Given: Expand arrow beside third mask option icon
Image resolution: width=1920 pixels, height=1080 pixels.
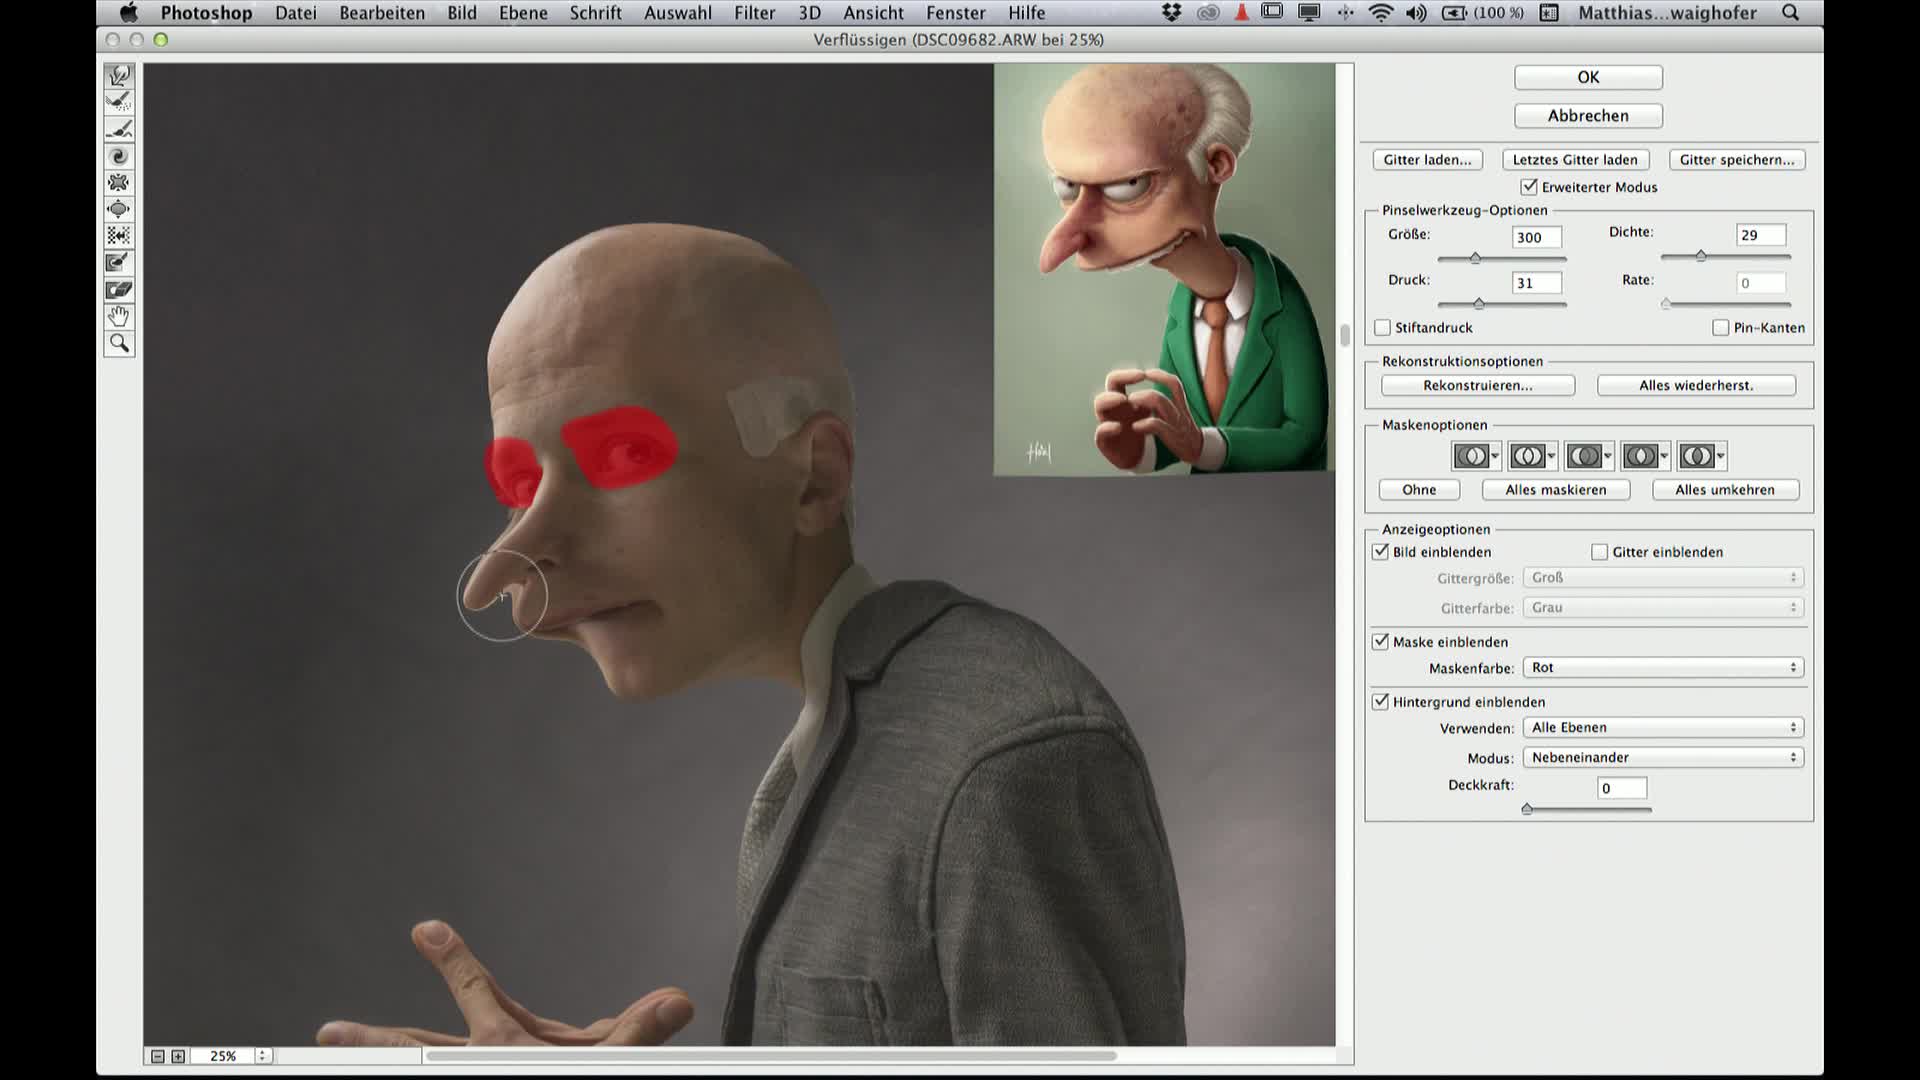Looking at the screenshot, I should coord(1607,456).
